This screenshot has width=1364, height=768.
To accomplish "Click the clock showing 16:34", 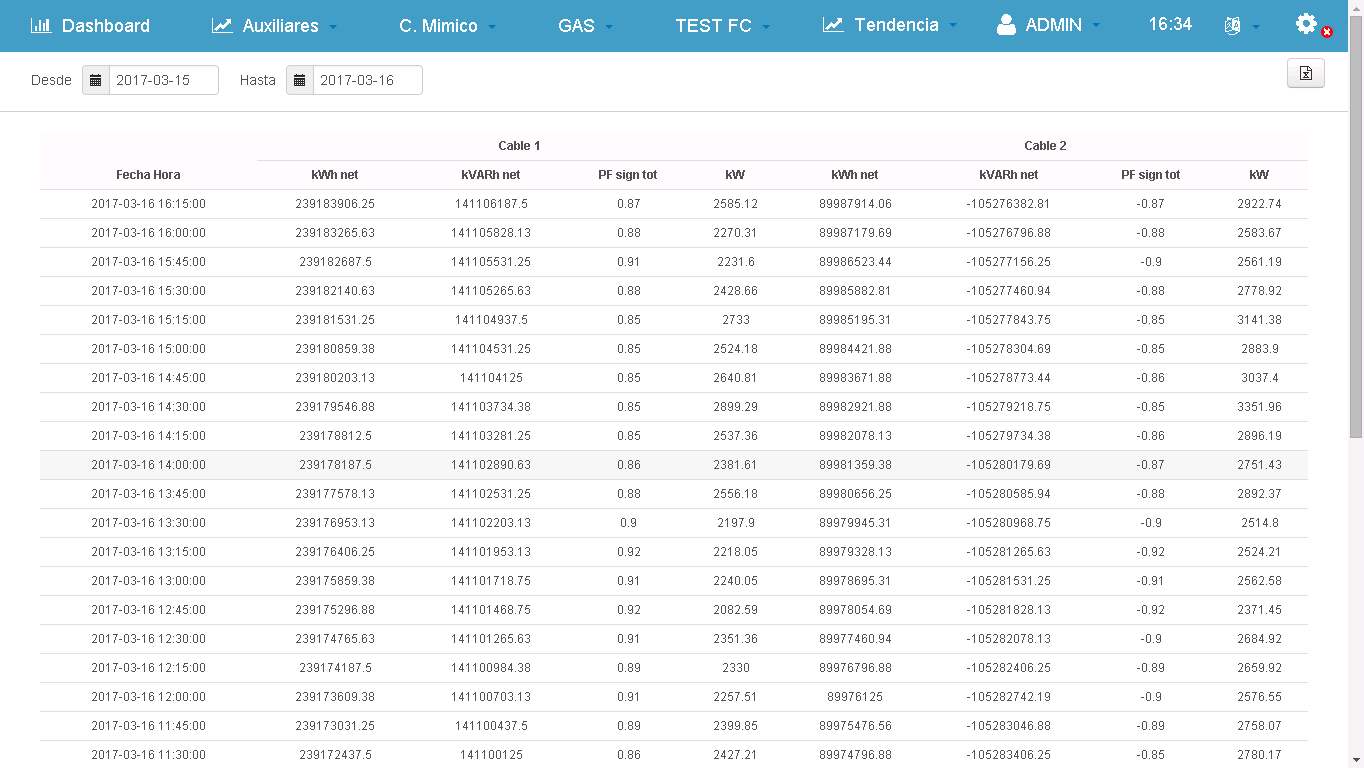I will pos(1169,25).
